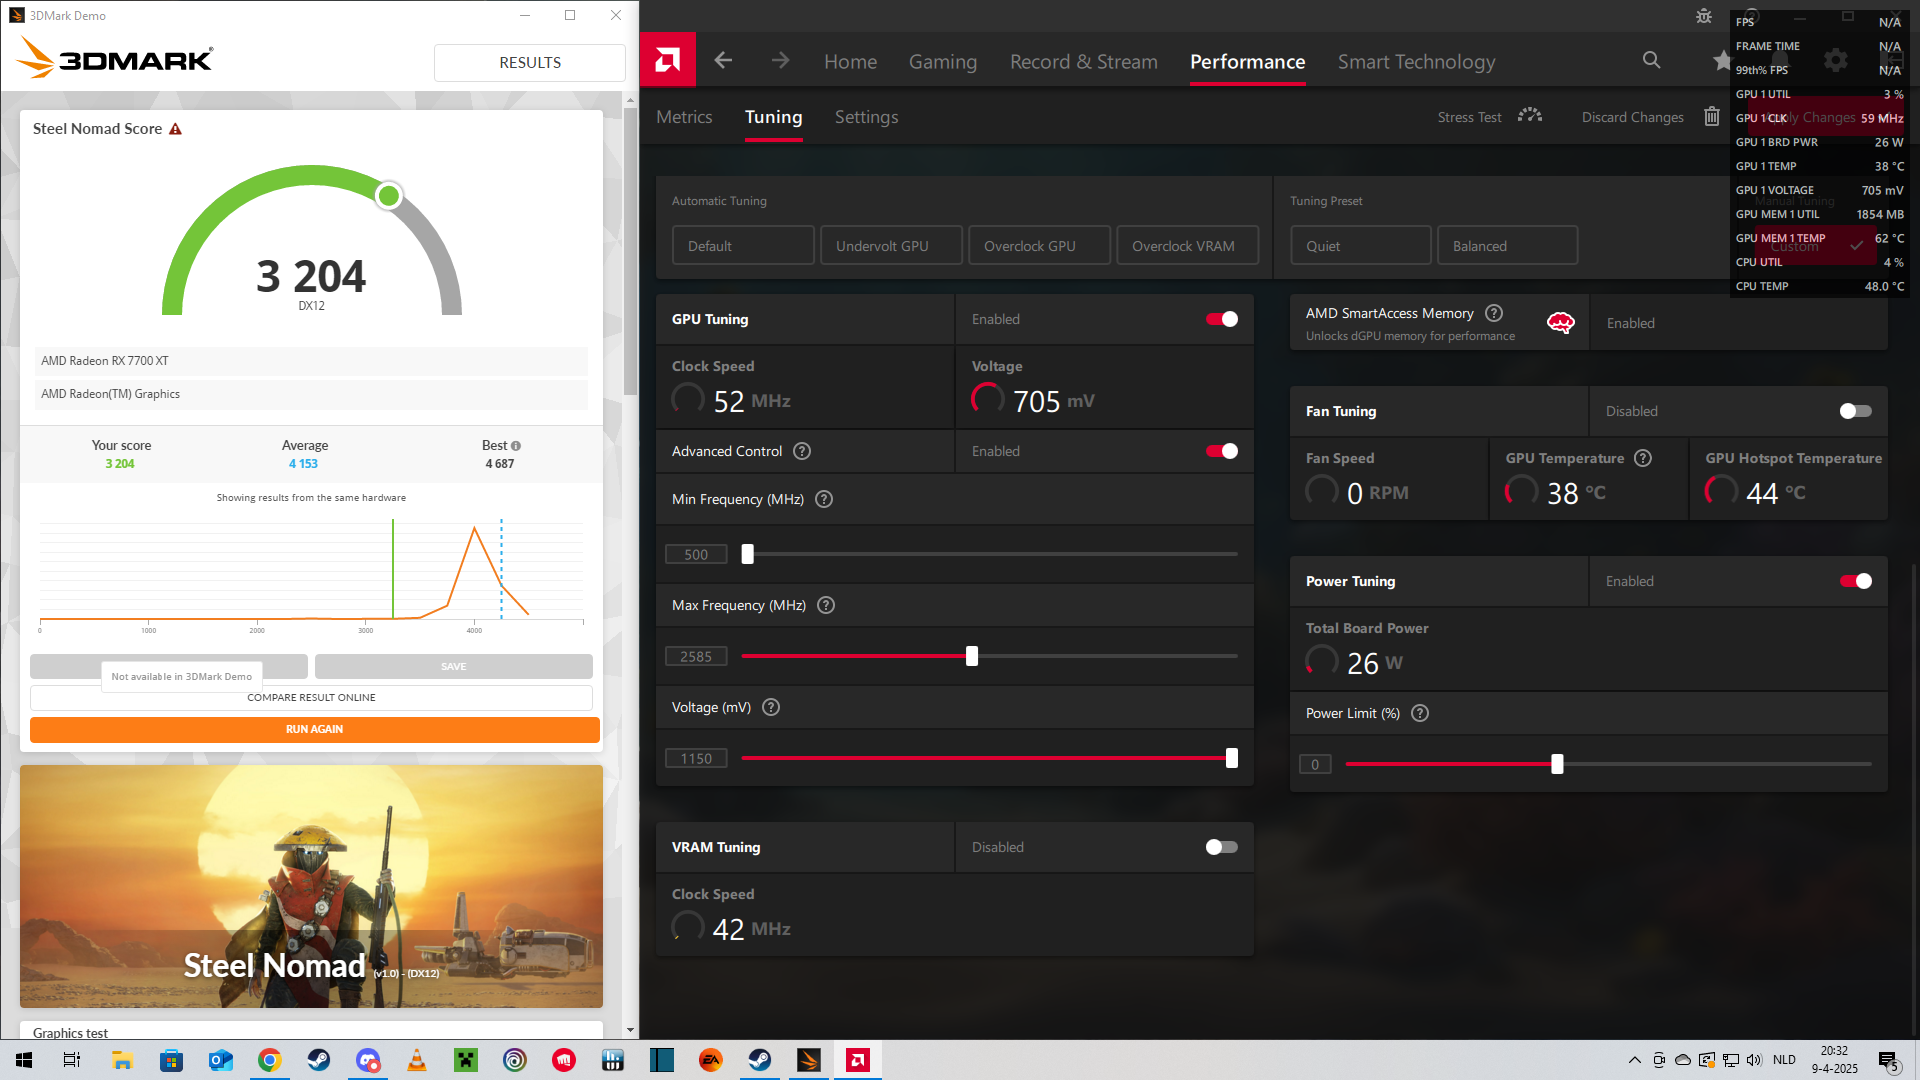Switch to the Metrics tab
This screenshot has height=1080, width=1920.
coord(684,117)
